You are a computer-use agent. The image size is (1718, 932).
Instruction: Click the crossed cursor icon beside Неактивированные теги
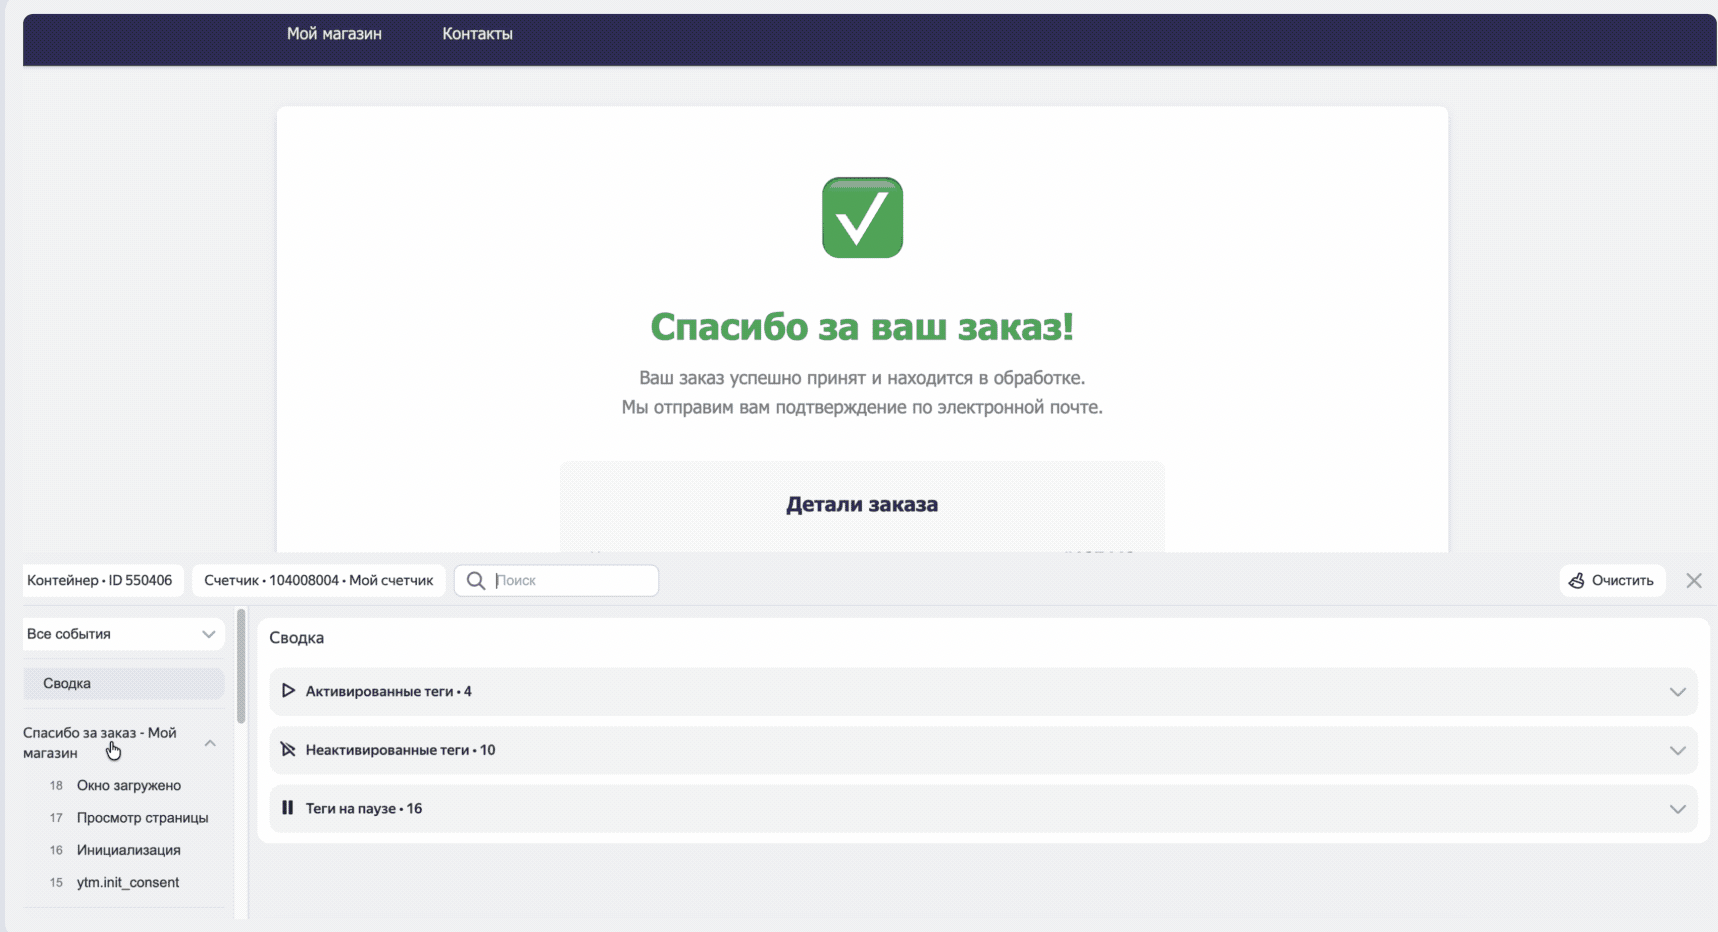288,750
